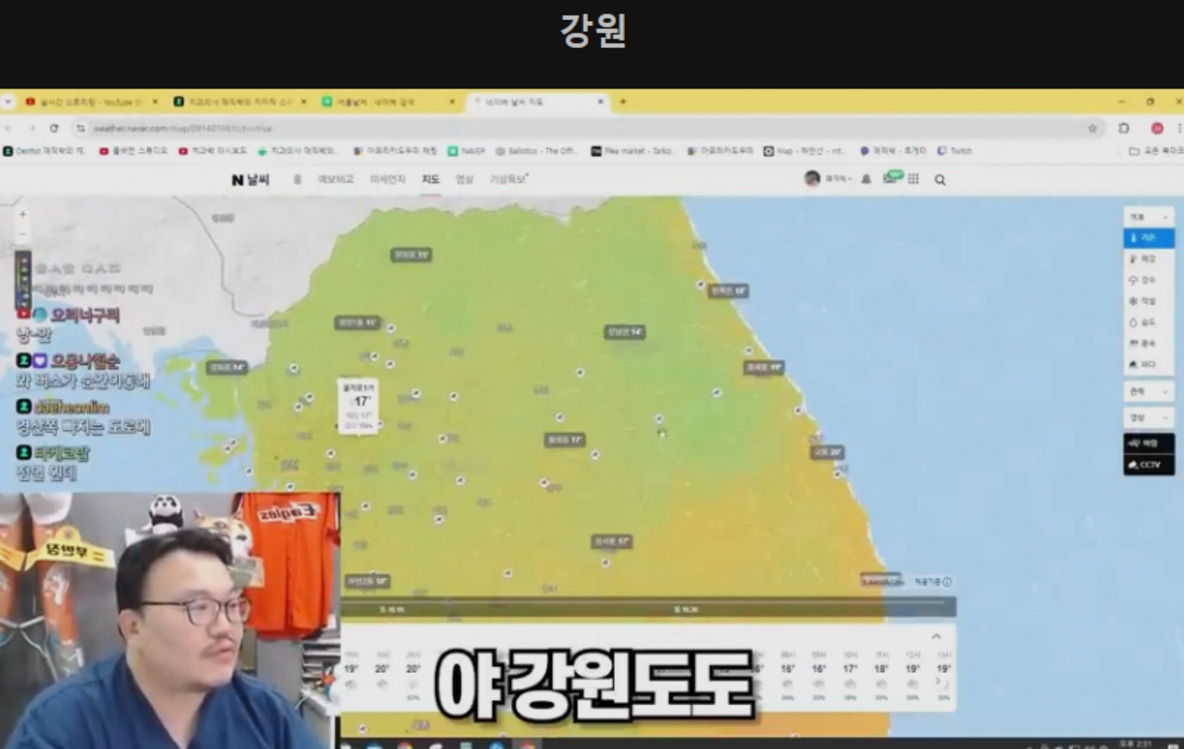Click the magnifier search icon in header

click(x=940, y=180)
